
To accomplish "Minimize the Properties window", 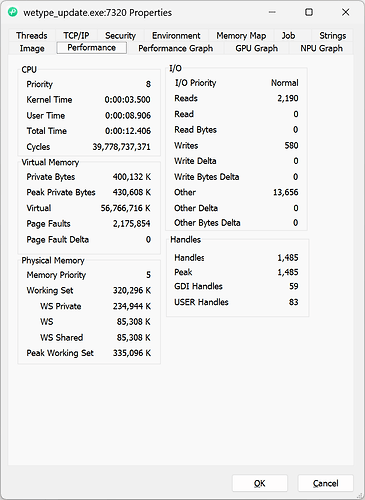I will coord(272,12).
